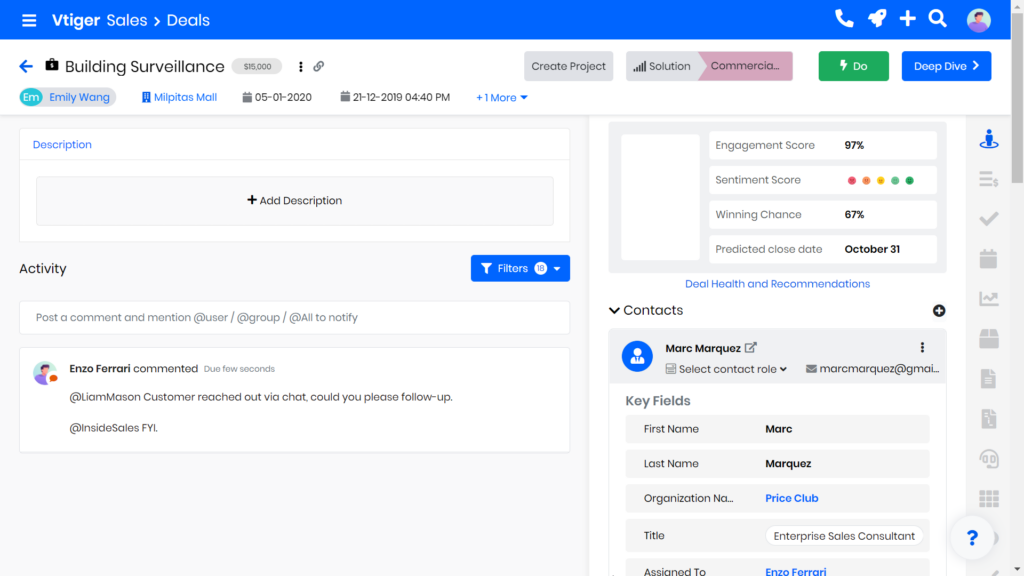Screen dimensions: 1024x576
Task: Open the Filters dropdown
Action: 520,268
